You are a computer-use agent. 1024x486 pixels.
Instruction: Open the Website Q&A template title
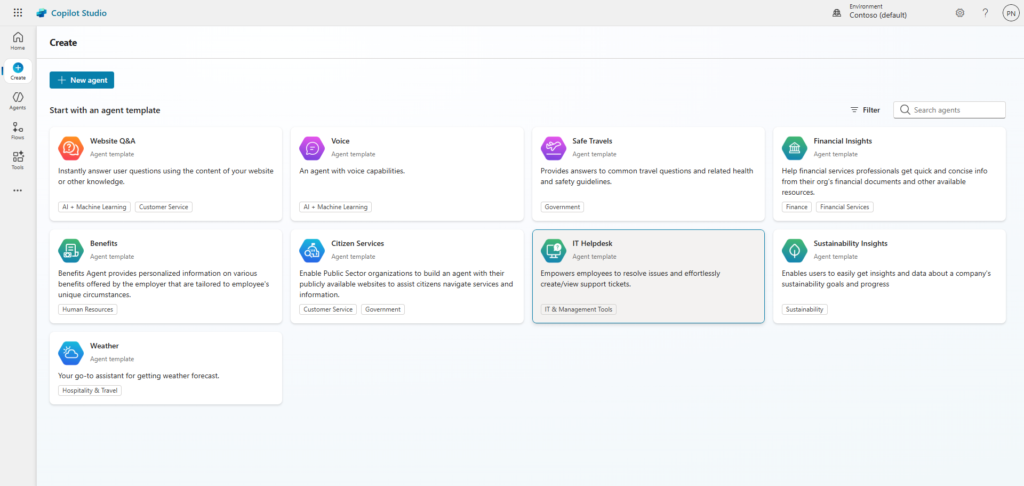113,140
